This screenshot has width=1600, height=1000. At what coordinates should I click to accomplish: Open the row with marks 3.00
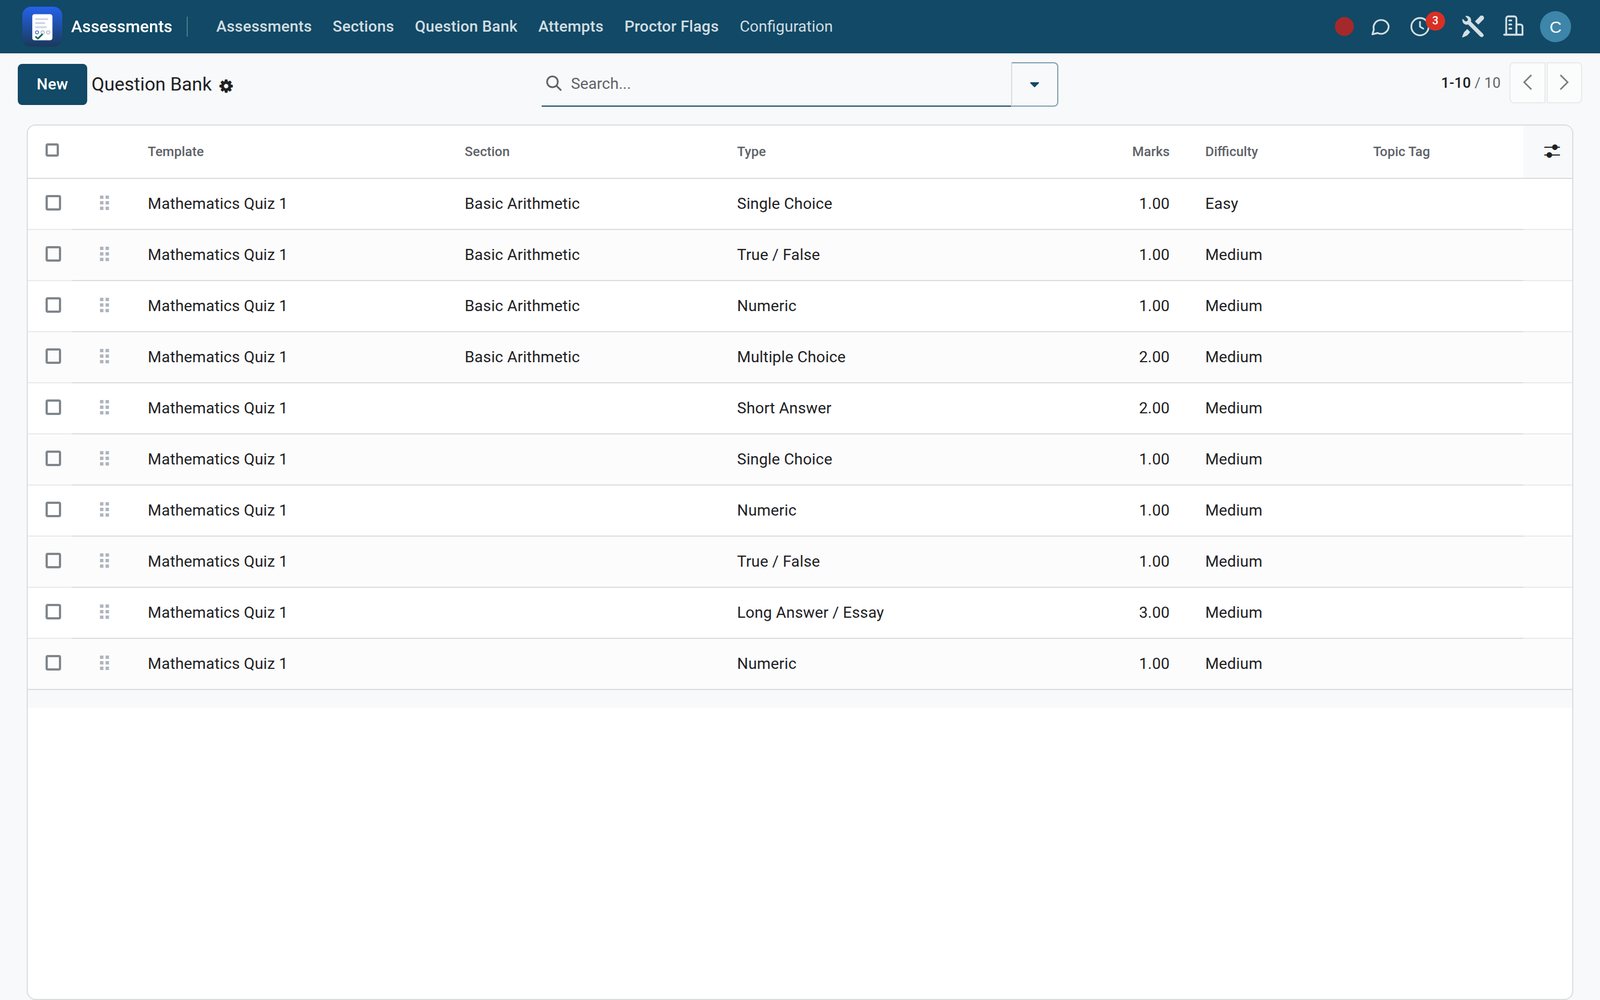(x=800, y=612)
